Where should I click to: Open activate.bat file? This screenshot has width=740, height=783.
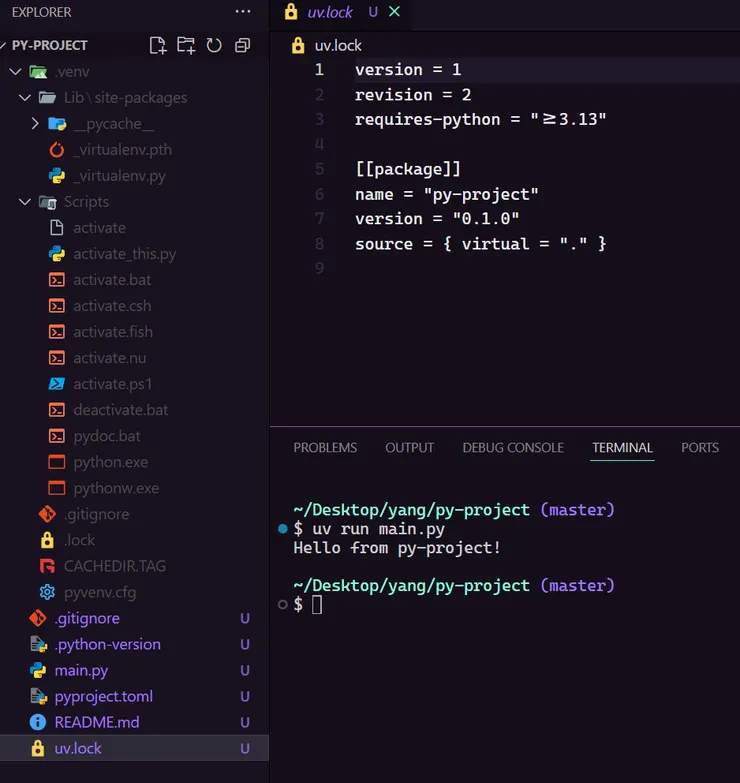[112, 280]
